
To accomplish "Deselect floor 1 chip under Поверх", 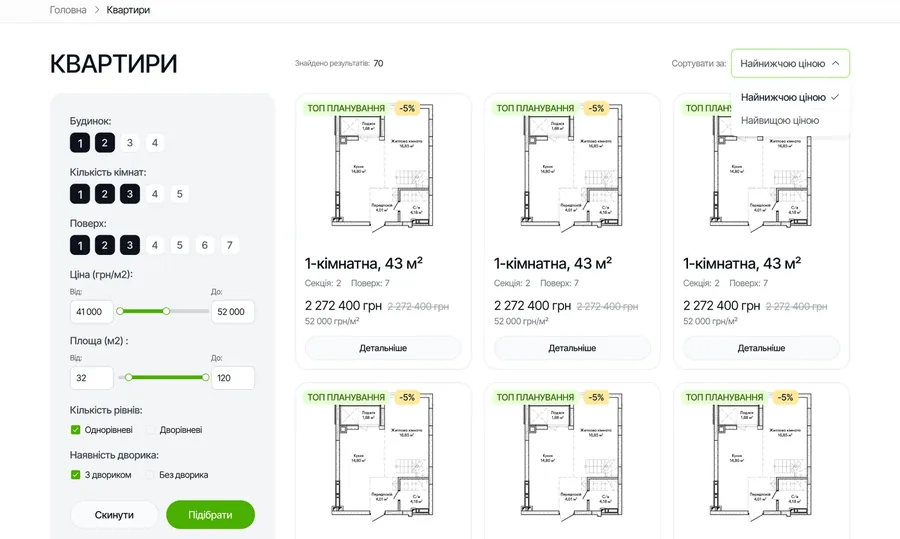I will pyautogui.click(x=80, y=245).
